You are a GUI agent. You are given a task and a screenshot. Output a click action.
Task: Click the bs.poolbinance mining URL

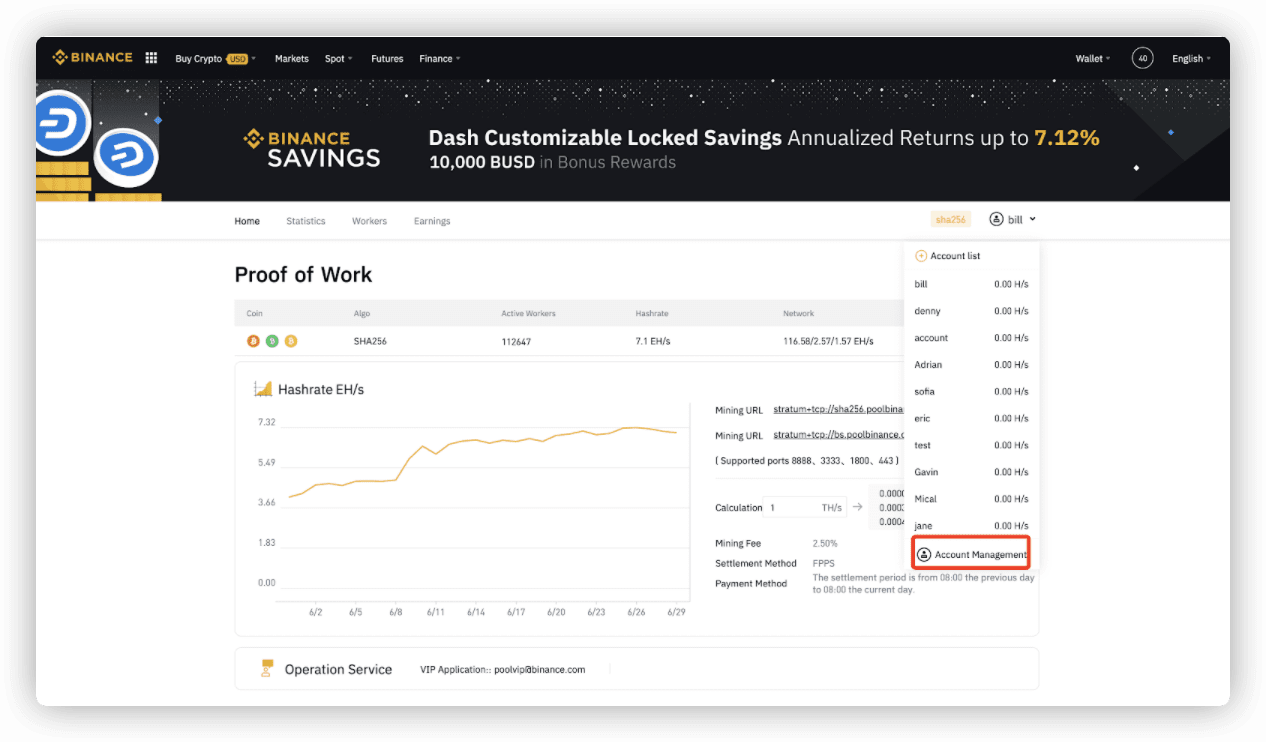tap(838, 435)
